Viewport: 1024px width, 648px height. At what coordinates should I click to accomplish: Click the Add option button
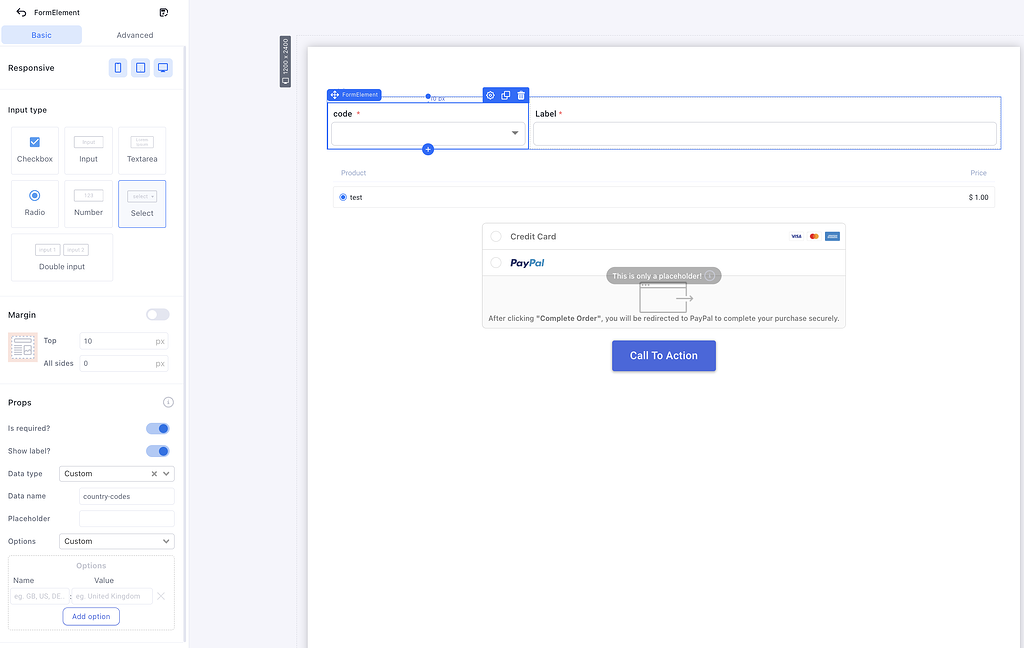coord(91,616)
